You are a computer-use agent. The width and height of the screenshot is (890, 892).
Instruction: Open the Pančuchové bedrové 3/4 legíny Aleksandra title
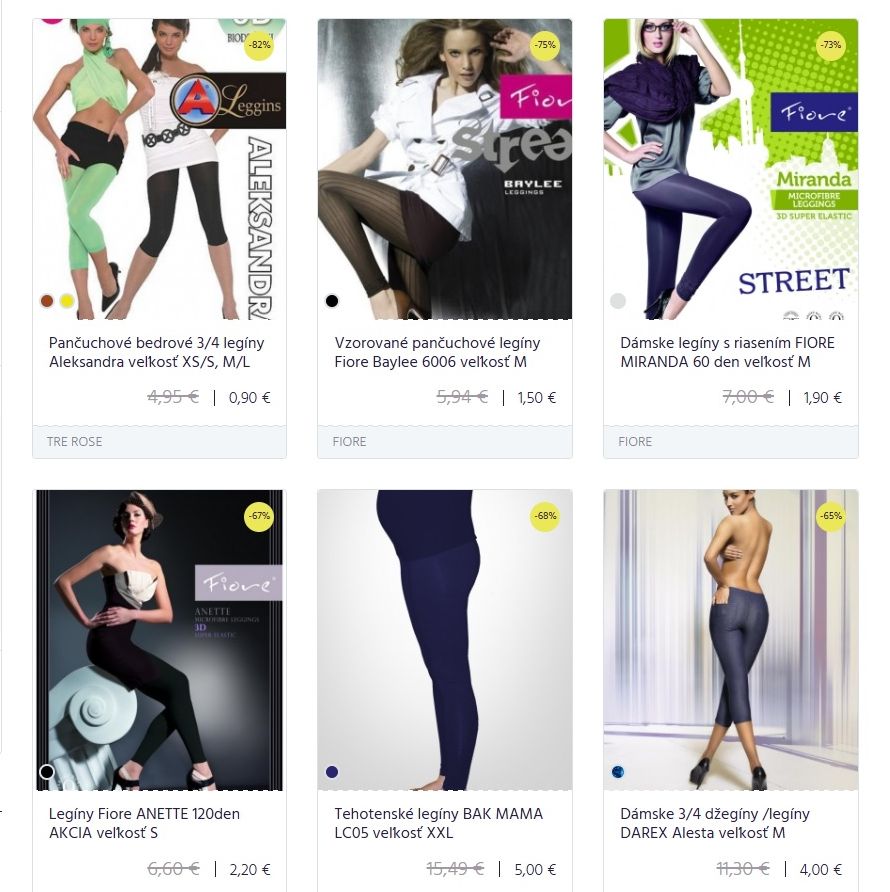[156, 352]
